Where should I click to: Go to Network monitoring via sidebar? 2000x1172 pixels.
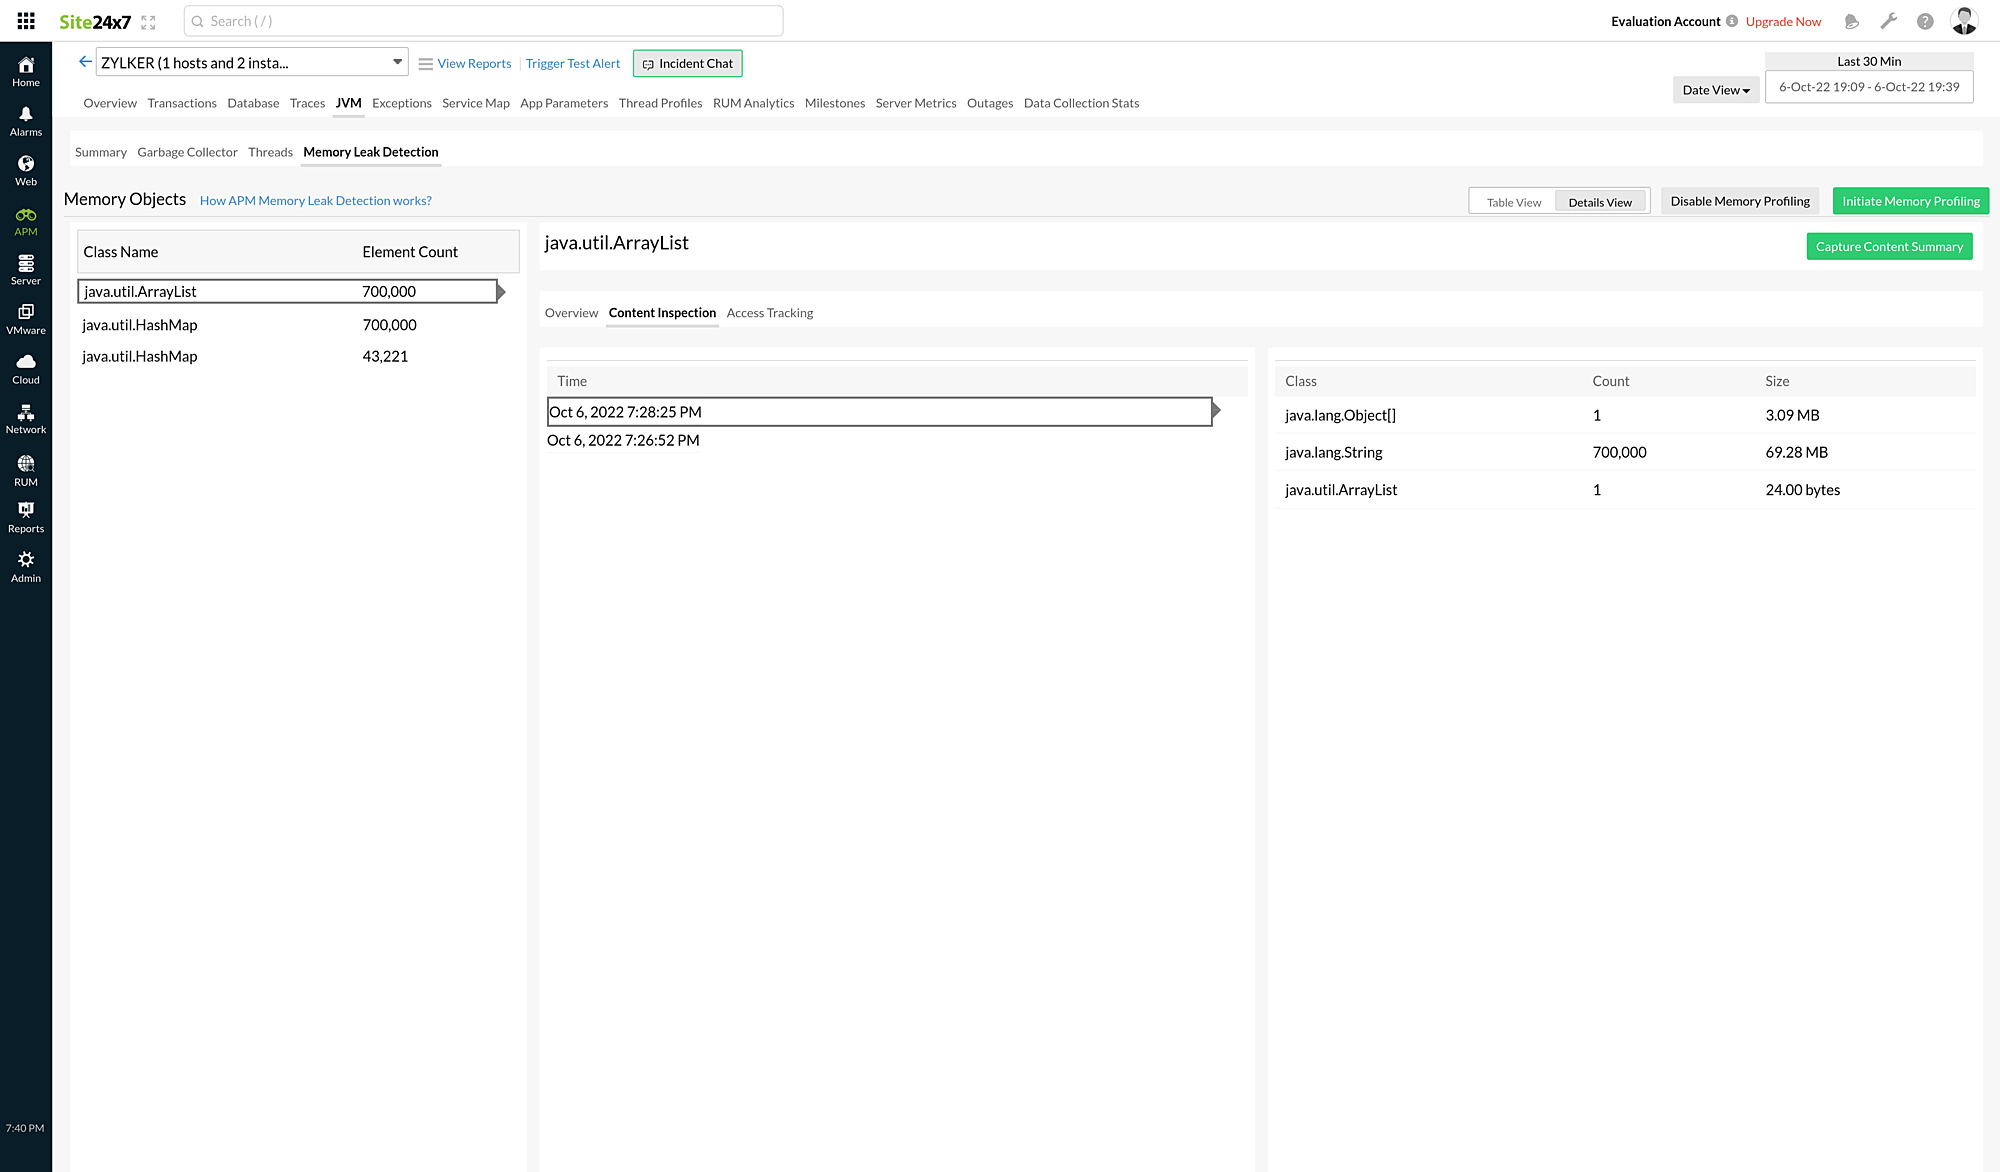tap(25, 417)
